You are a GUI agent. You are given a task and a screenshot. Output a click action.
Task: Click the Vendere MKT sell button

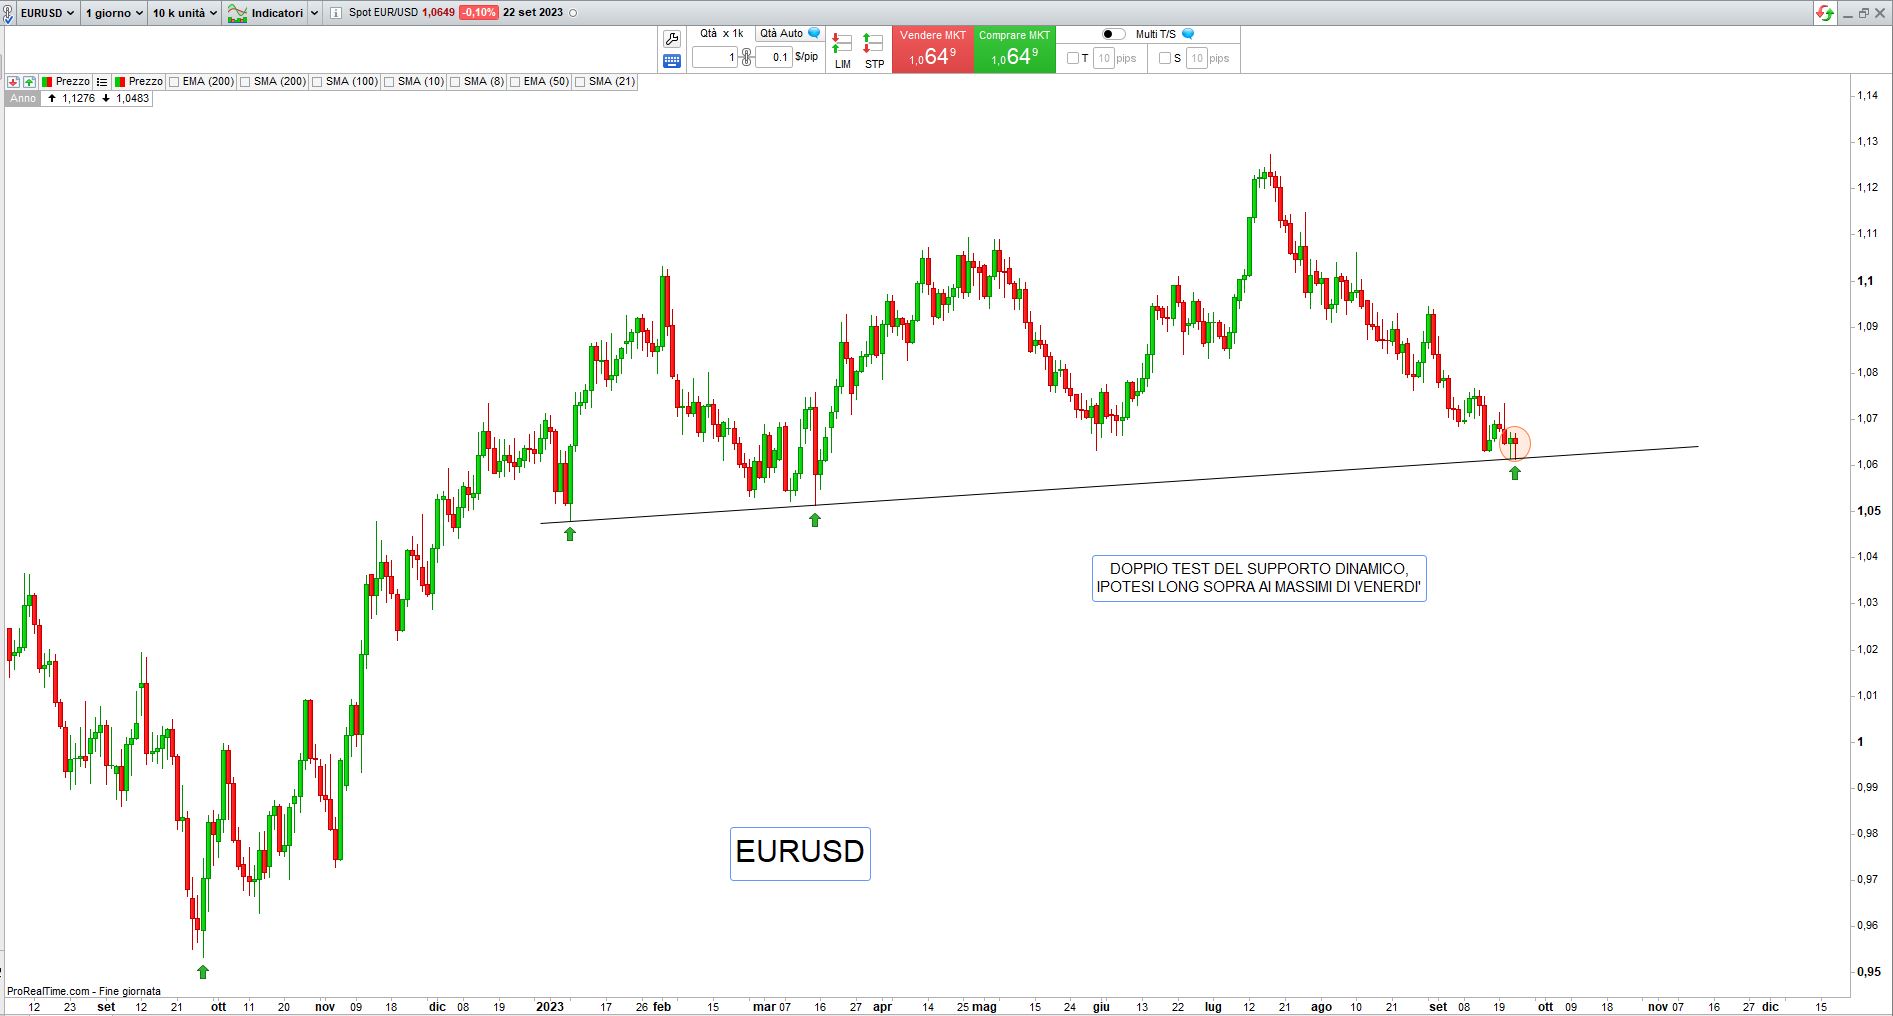pos(932,49)
